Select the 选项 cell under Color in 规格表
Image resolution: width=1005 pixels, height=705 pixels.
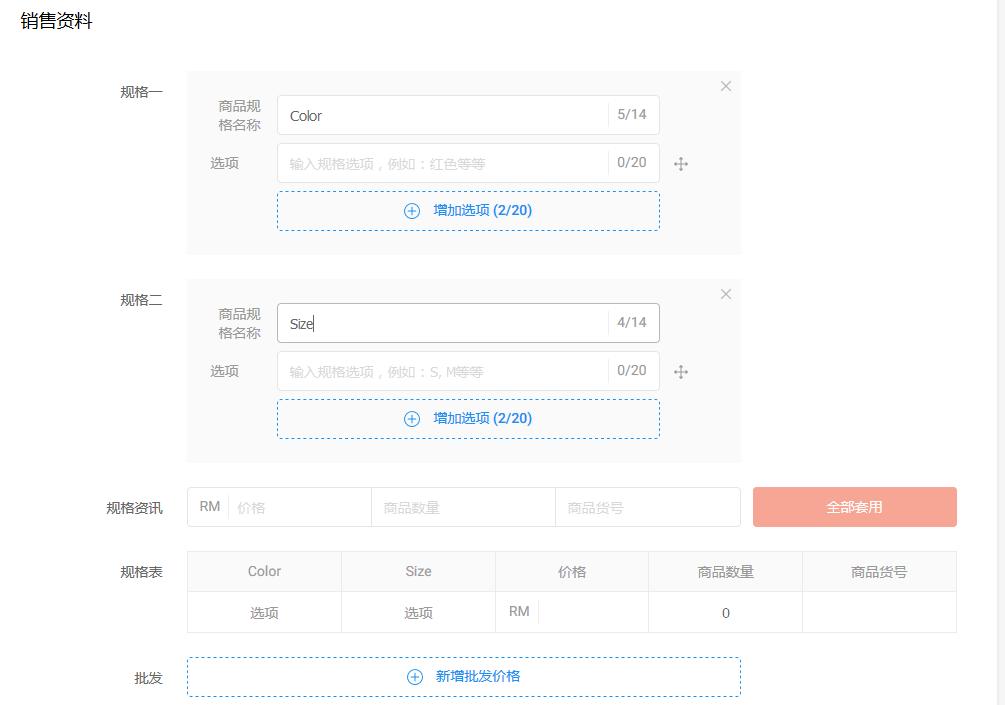tap(264, 611)
